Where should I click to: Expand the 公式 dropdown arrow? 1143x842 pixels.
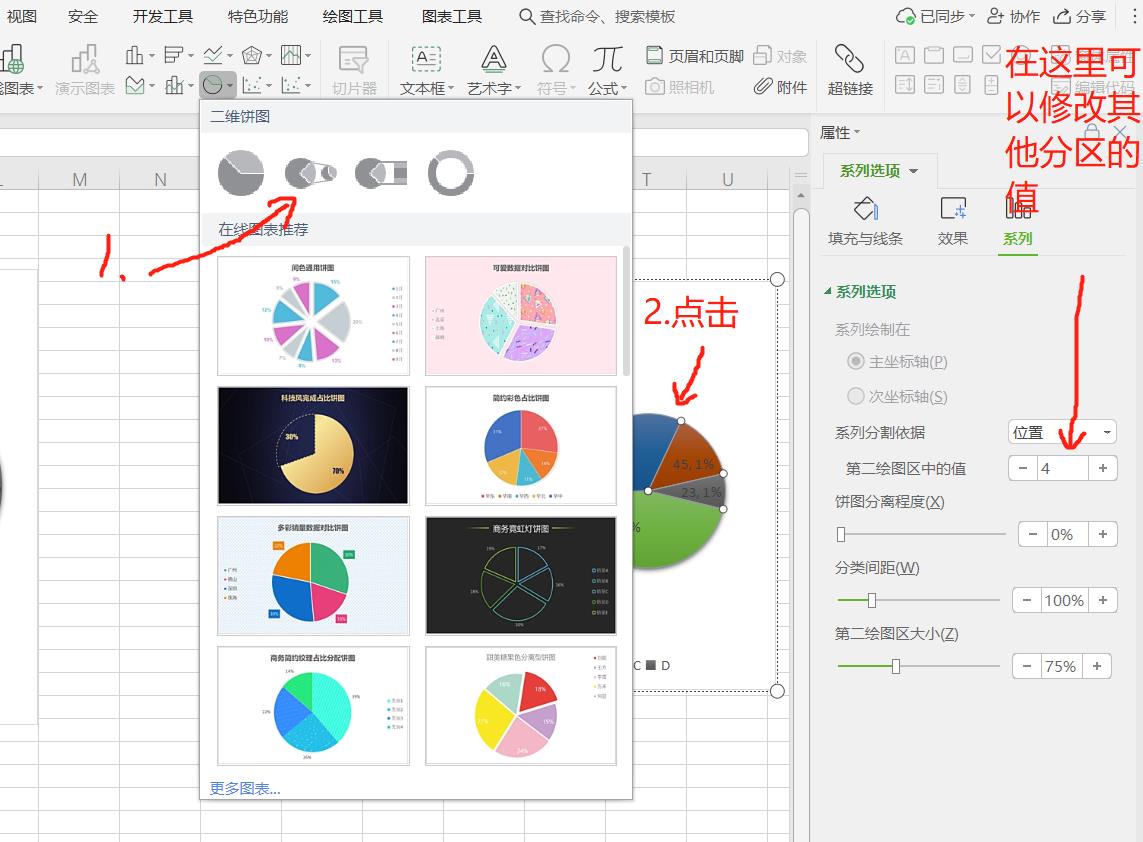pos(624,89)
